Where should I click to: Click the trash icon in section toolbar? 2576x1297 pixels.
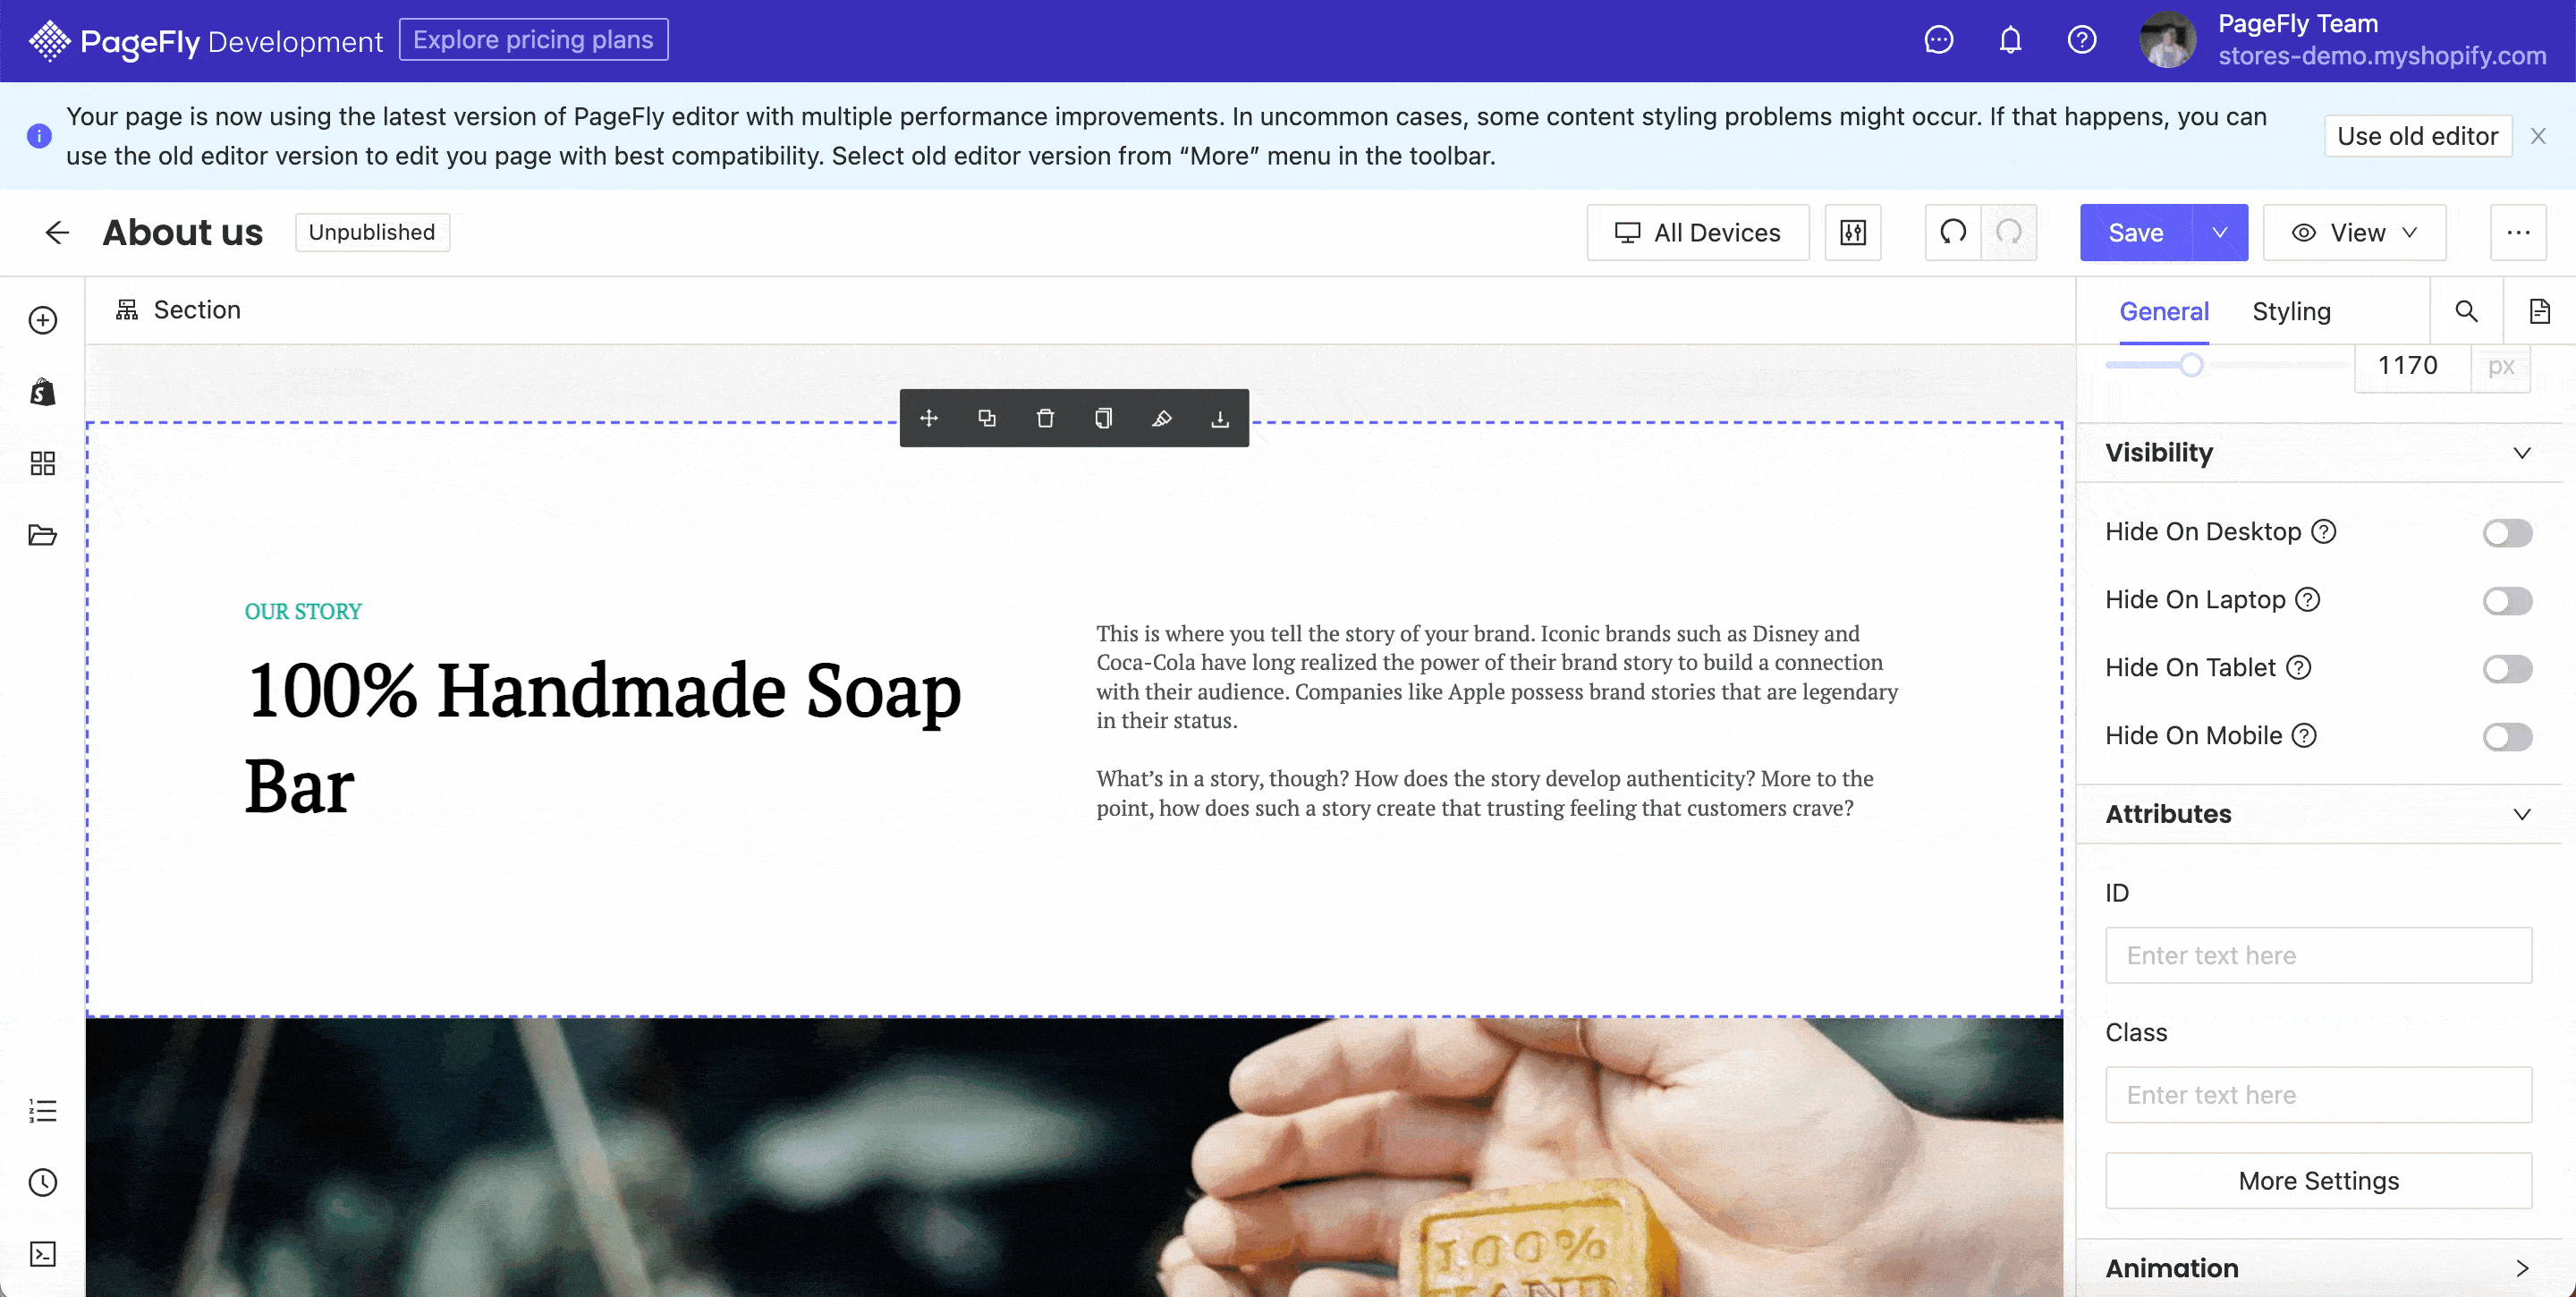tap(1045, 418)
